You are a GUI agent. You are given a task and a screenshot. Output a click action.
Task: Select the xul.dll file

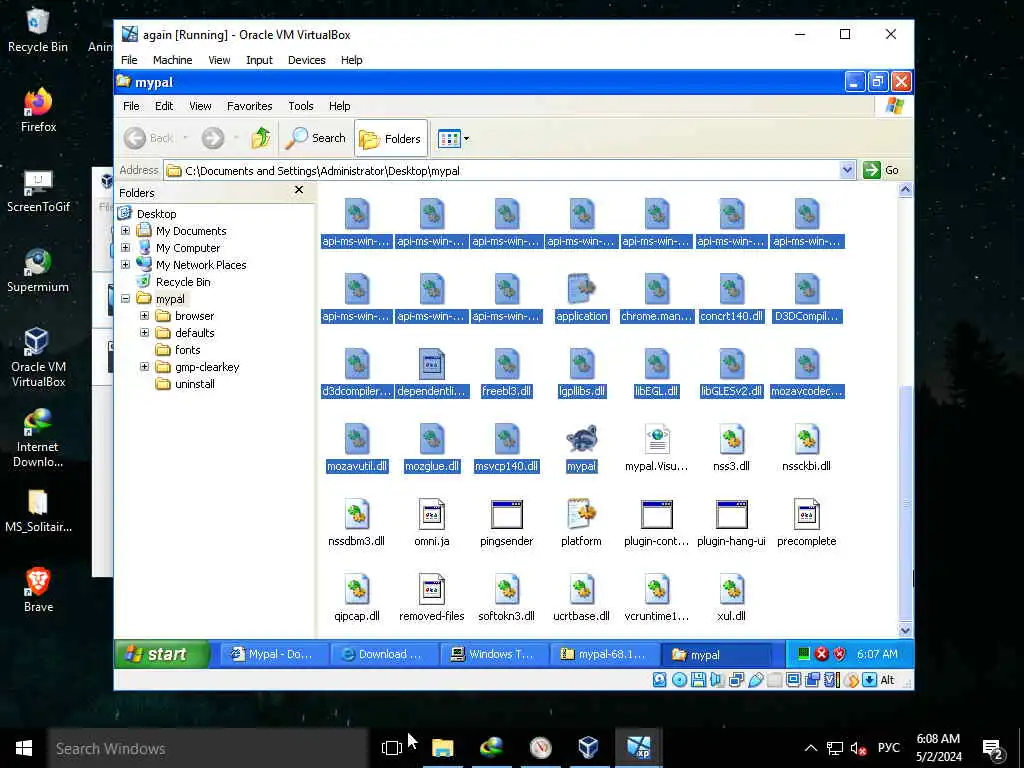[731, 599]
